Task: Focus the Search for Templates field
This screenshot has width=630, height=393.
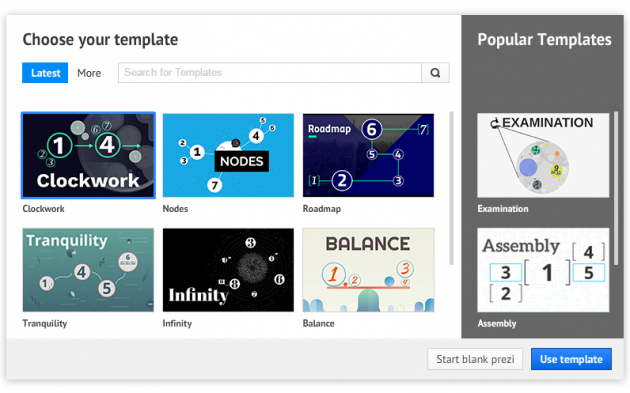Action: [x=270, y=73]
